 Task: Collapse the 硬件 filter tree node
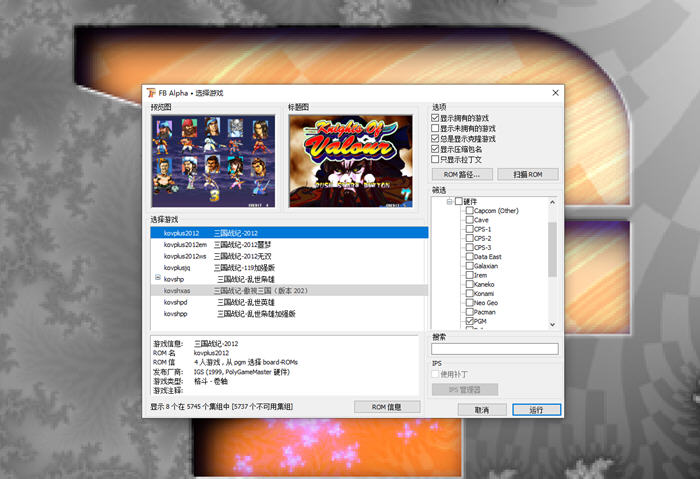[450, 202]
